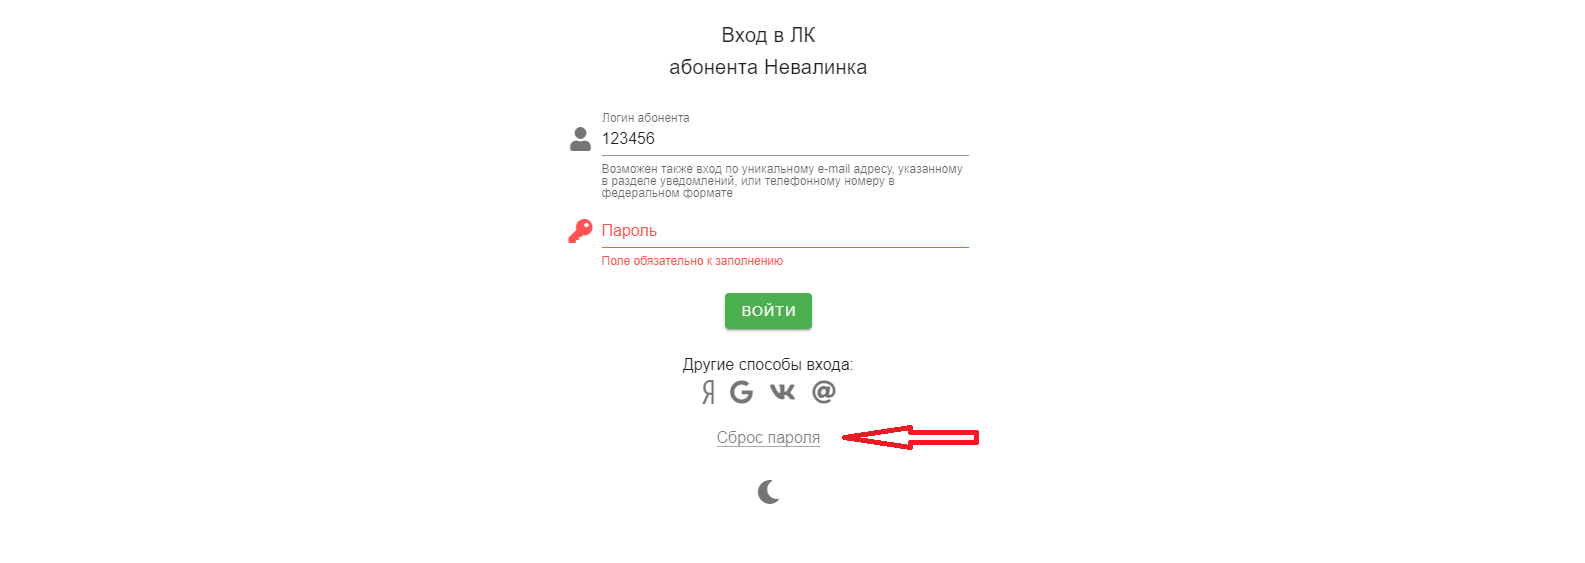
Task: Click the Вход в ЛК heading
Action: pos(768,35)
